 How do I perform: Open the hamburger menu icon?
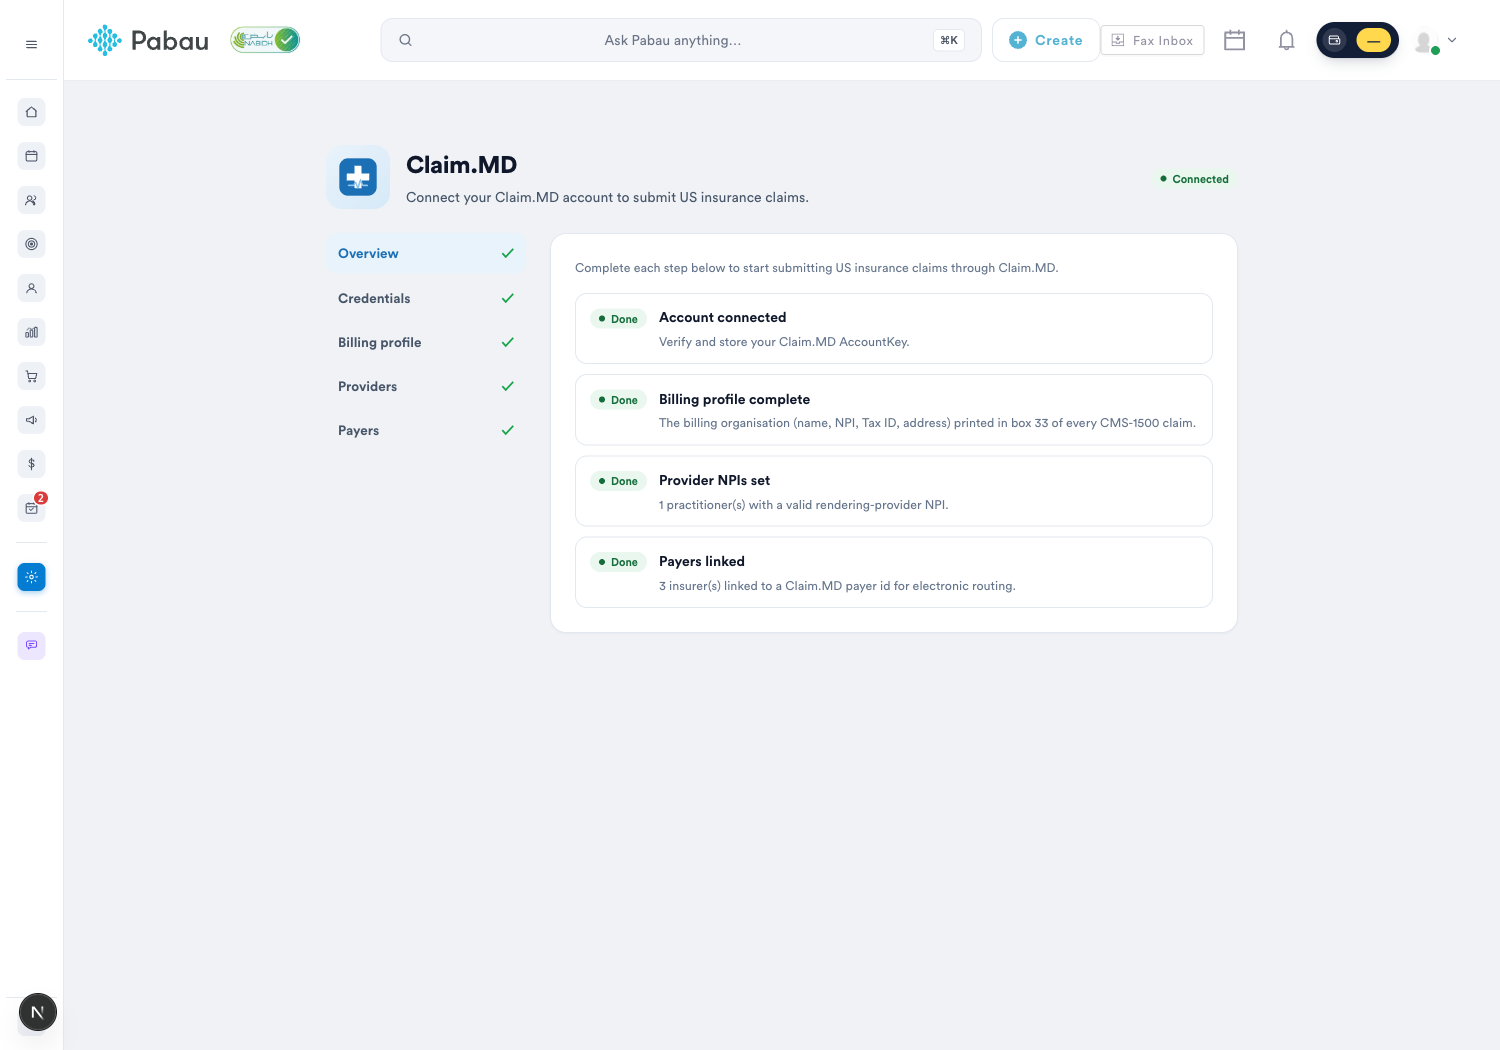tap(31, 44)
